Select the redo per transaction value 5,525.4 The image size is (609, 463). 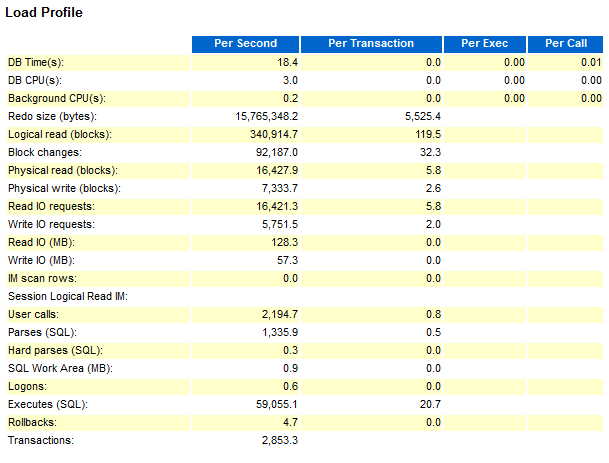point(423,117)
